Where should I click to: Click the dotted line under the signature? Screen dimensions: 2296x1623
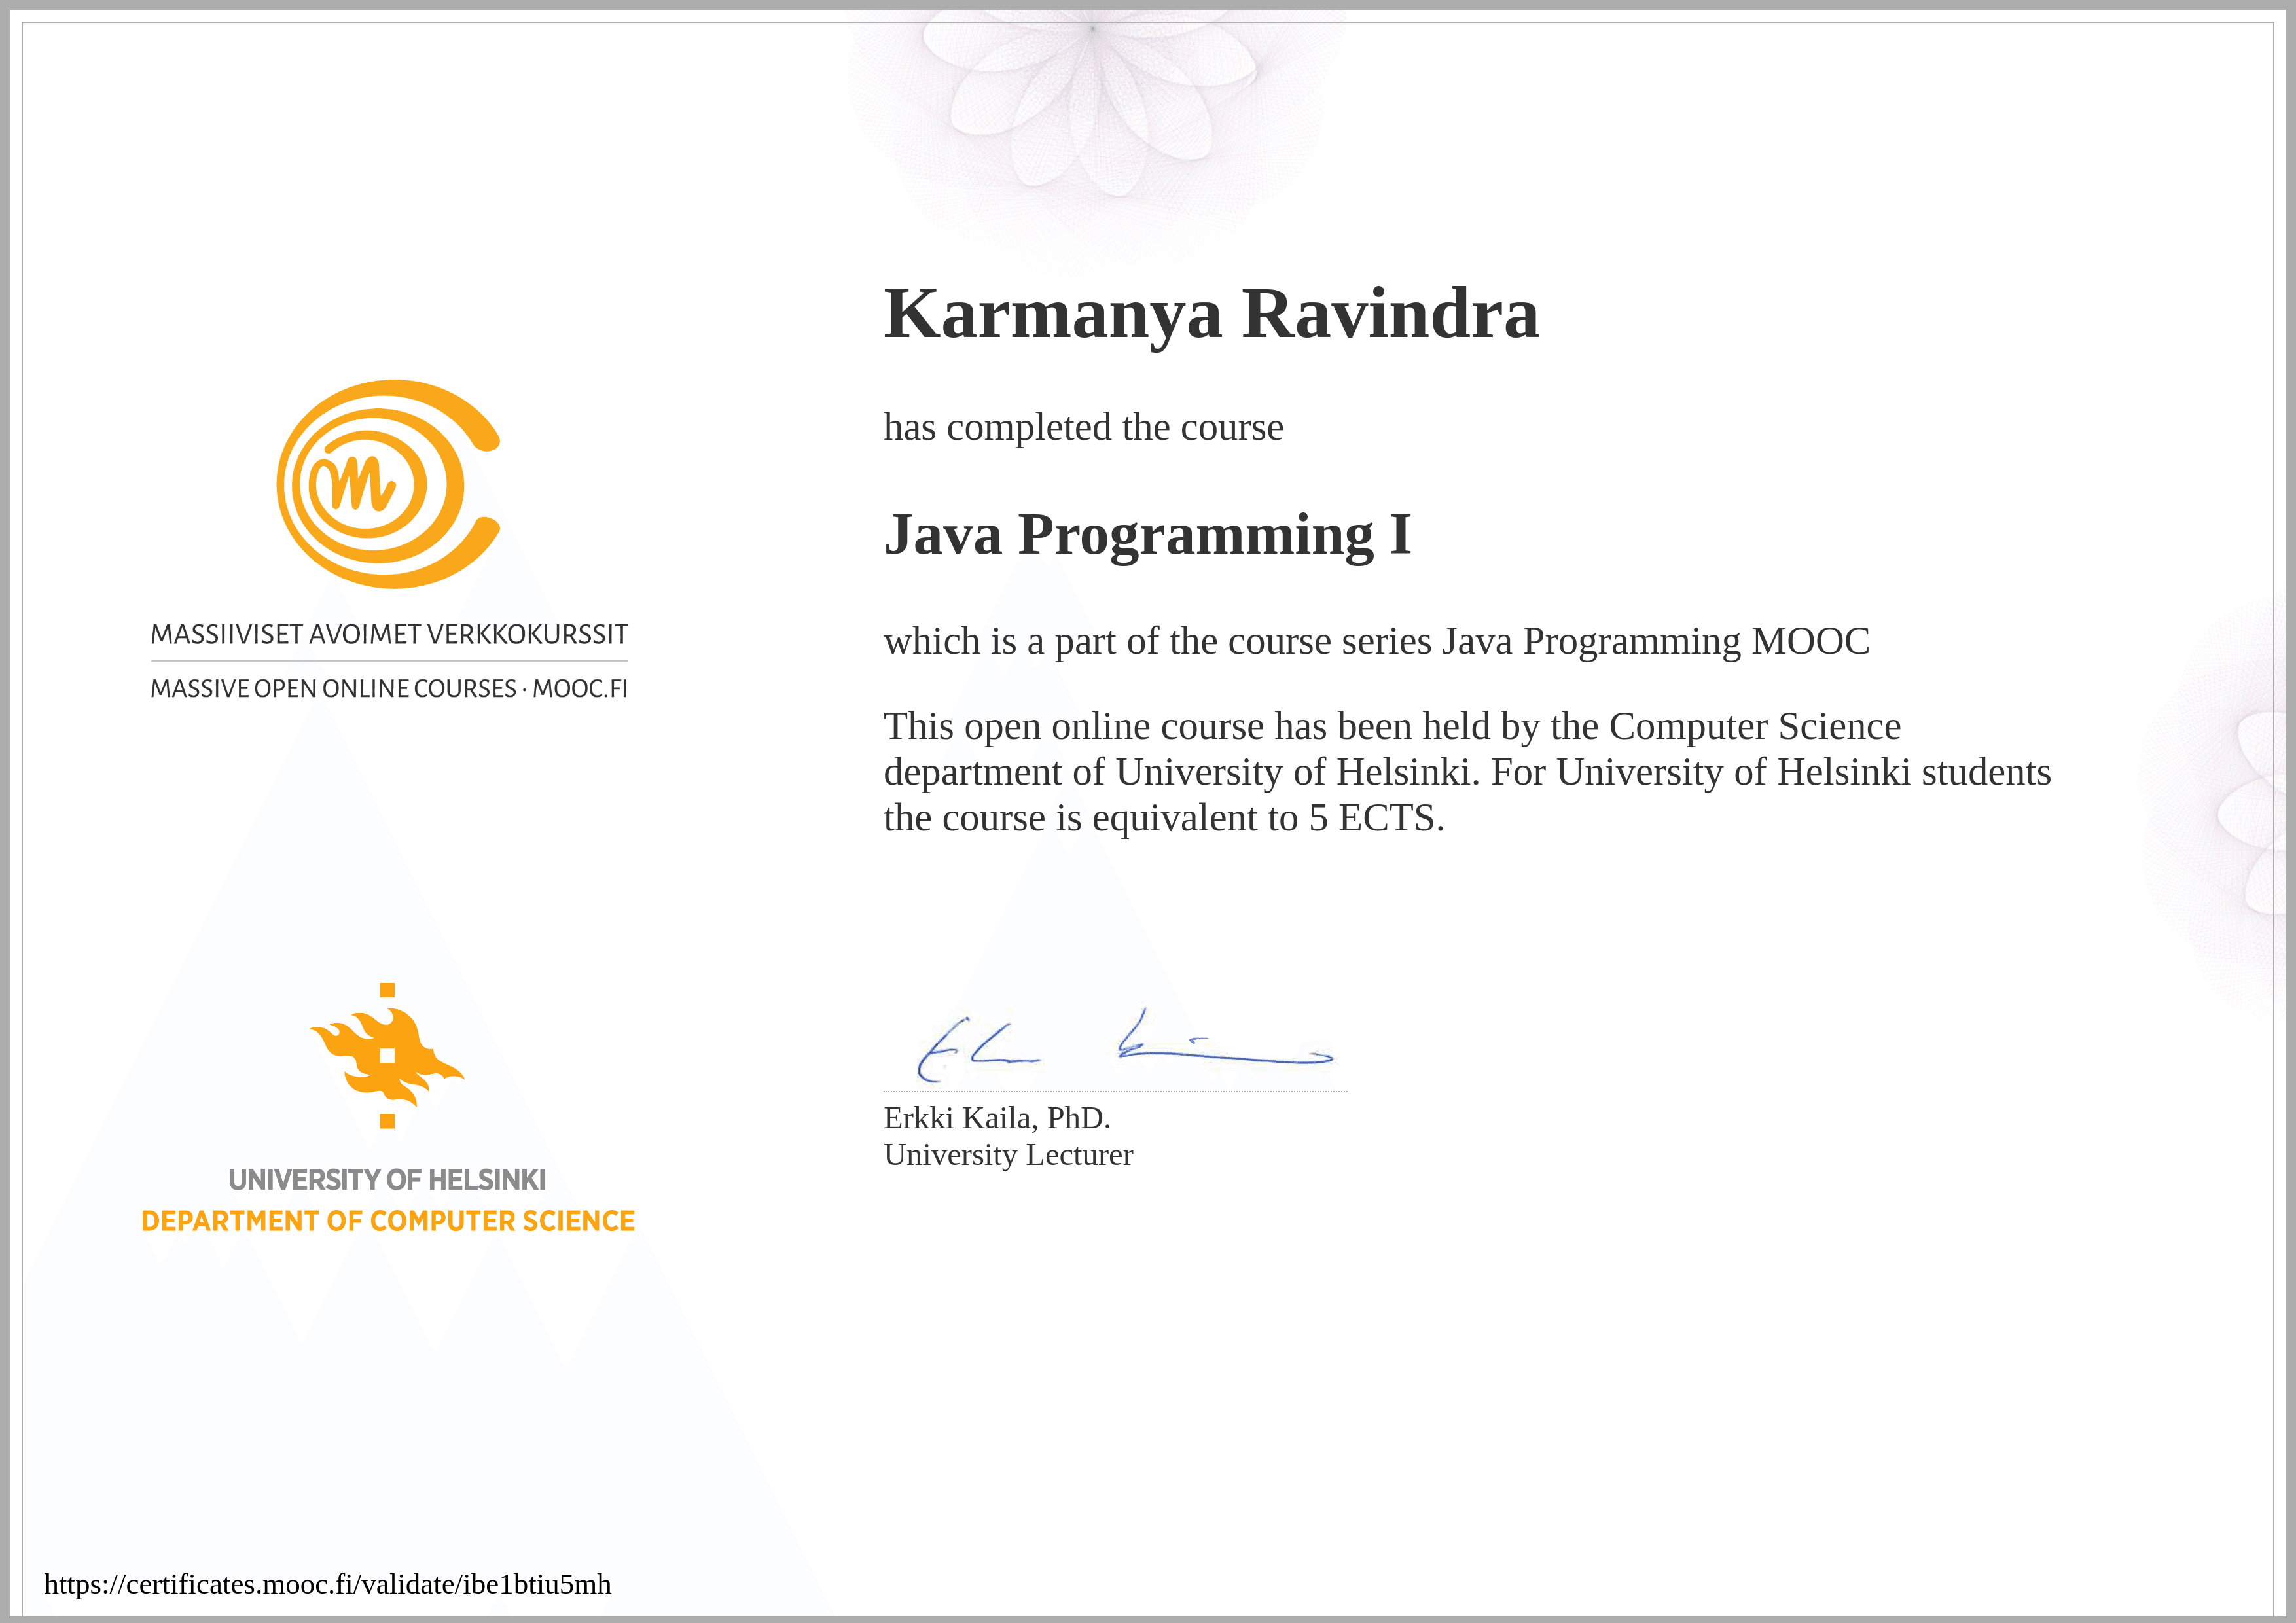(1115, 1093)
